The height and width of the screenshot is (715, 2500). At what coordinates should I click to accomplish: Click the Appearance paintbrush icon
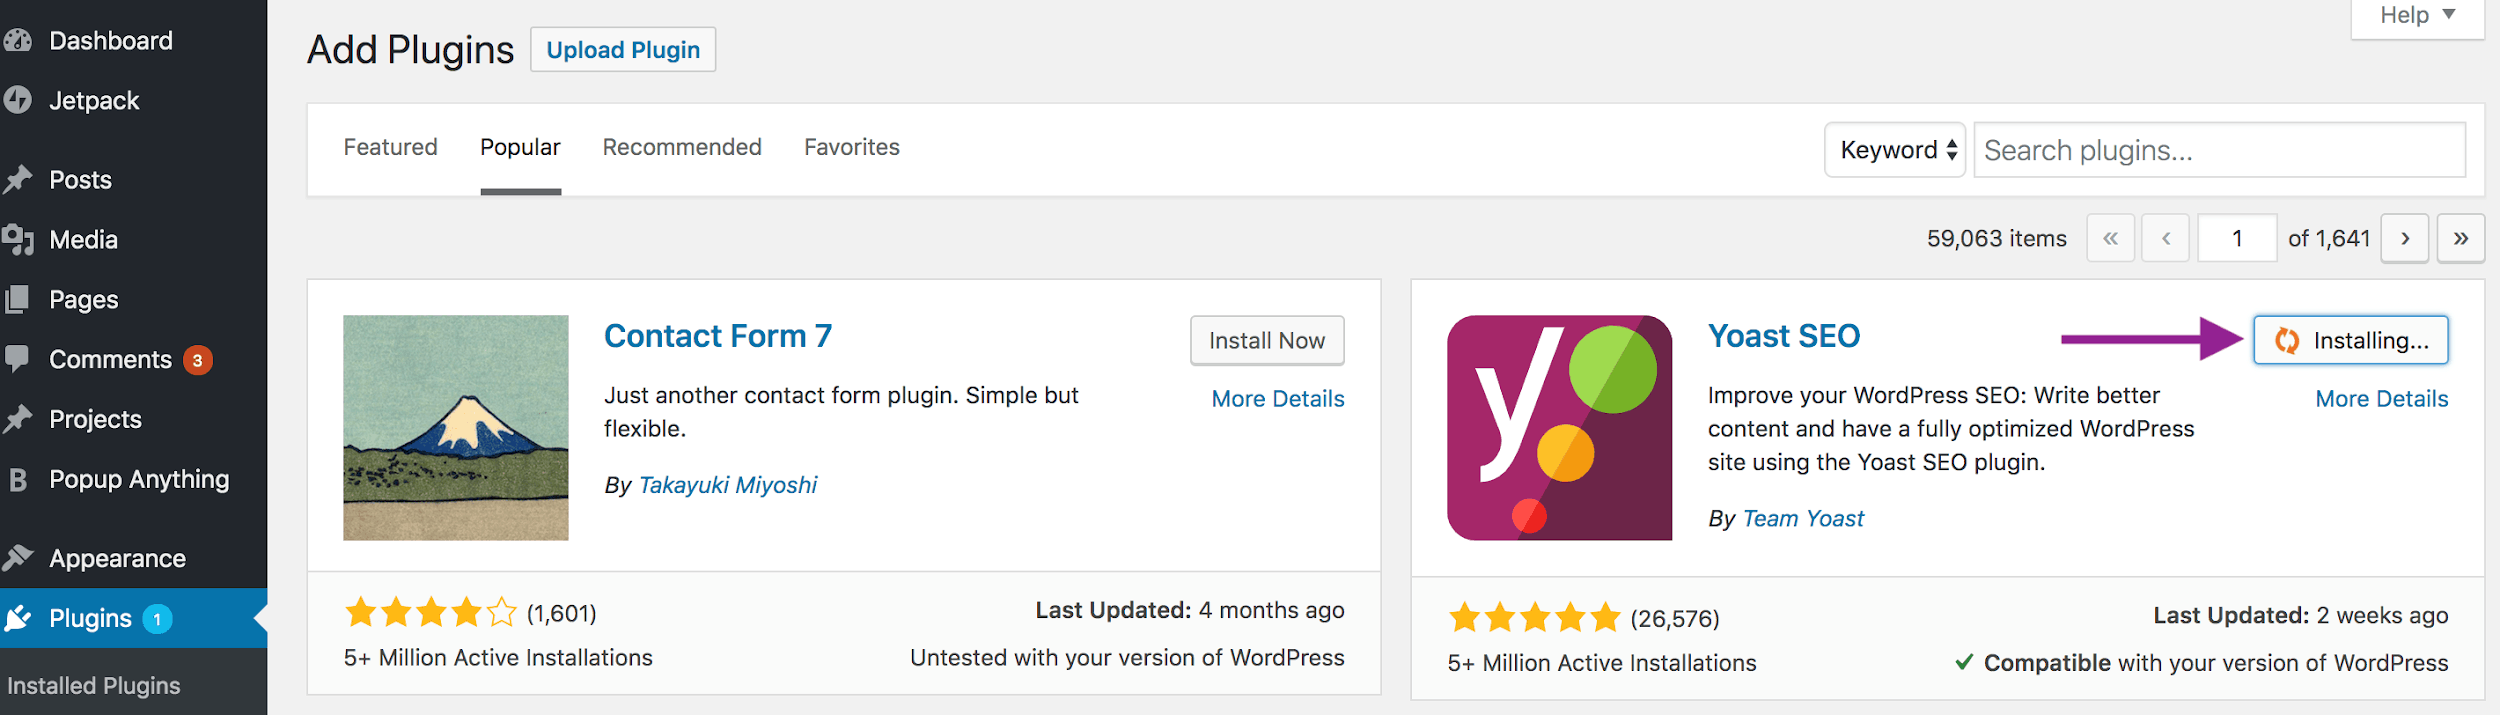[17, 558]
